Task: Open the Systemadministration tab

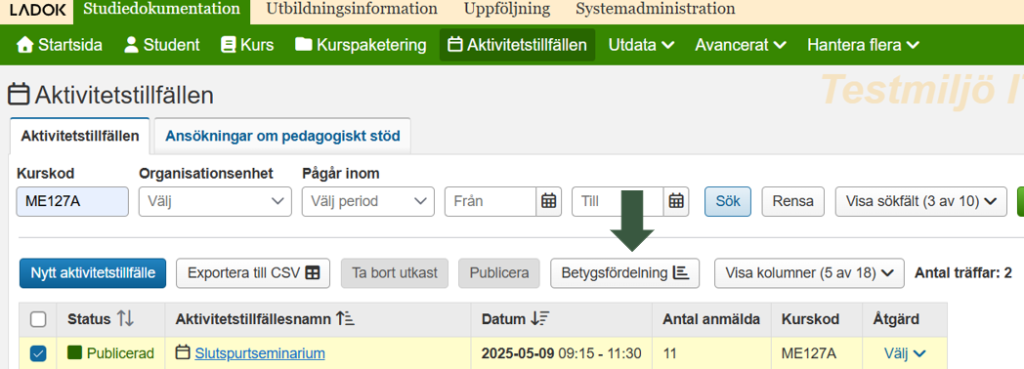Action: 655,9
